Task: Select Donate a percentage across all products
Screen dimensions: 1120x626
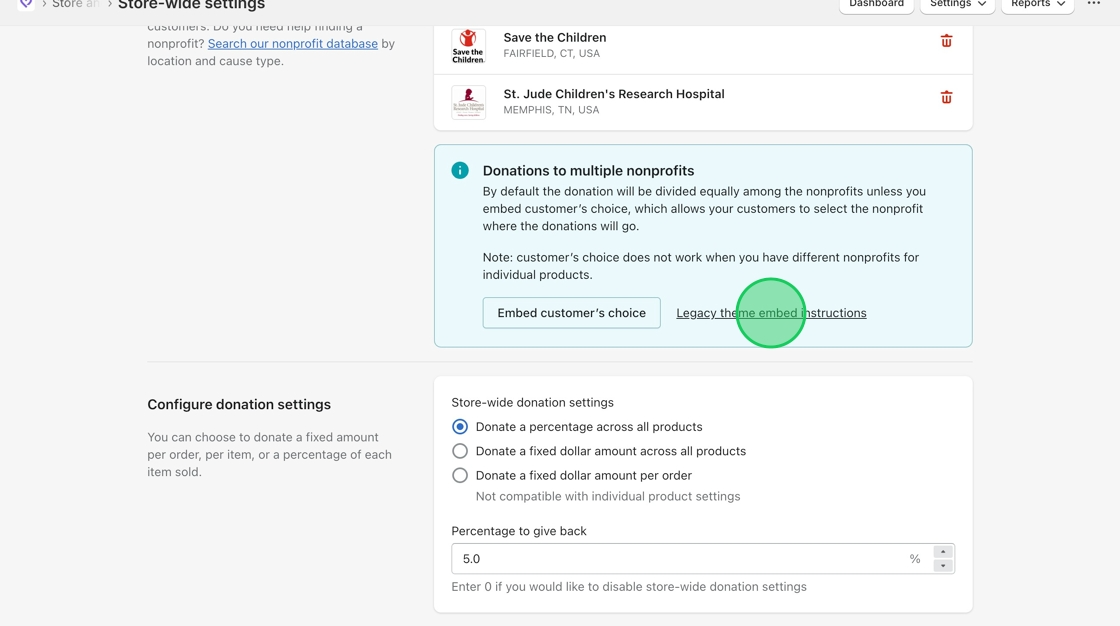Action: [x=460, y=427]
